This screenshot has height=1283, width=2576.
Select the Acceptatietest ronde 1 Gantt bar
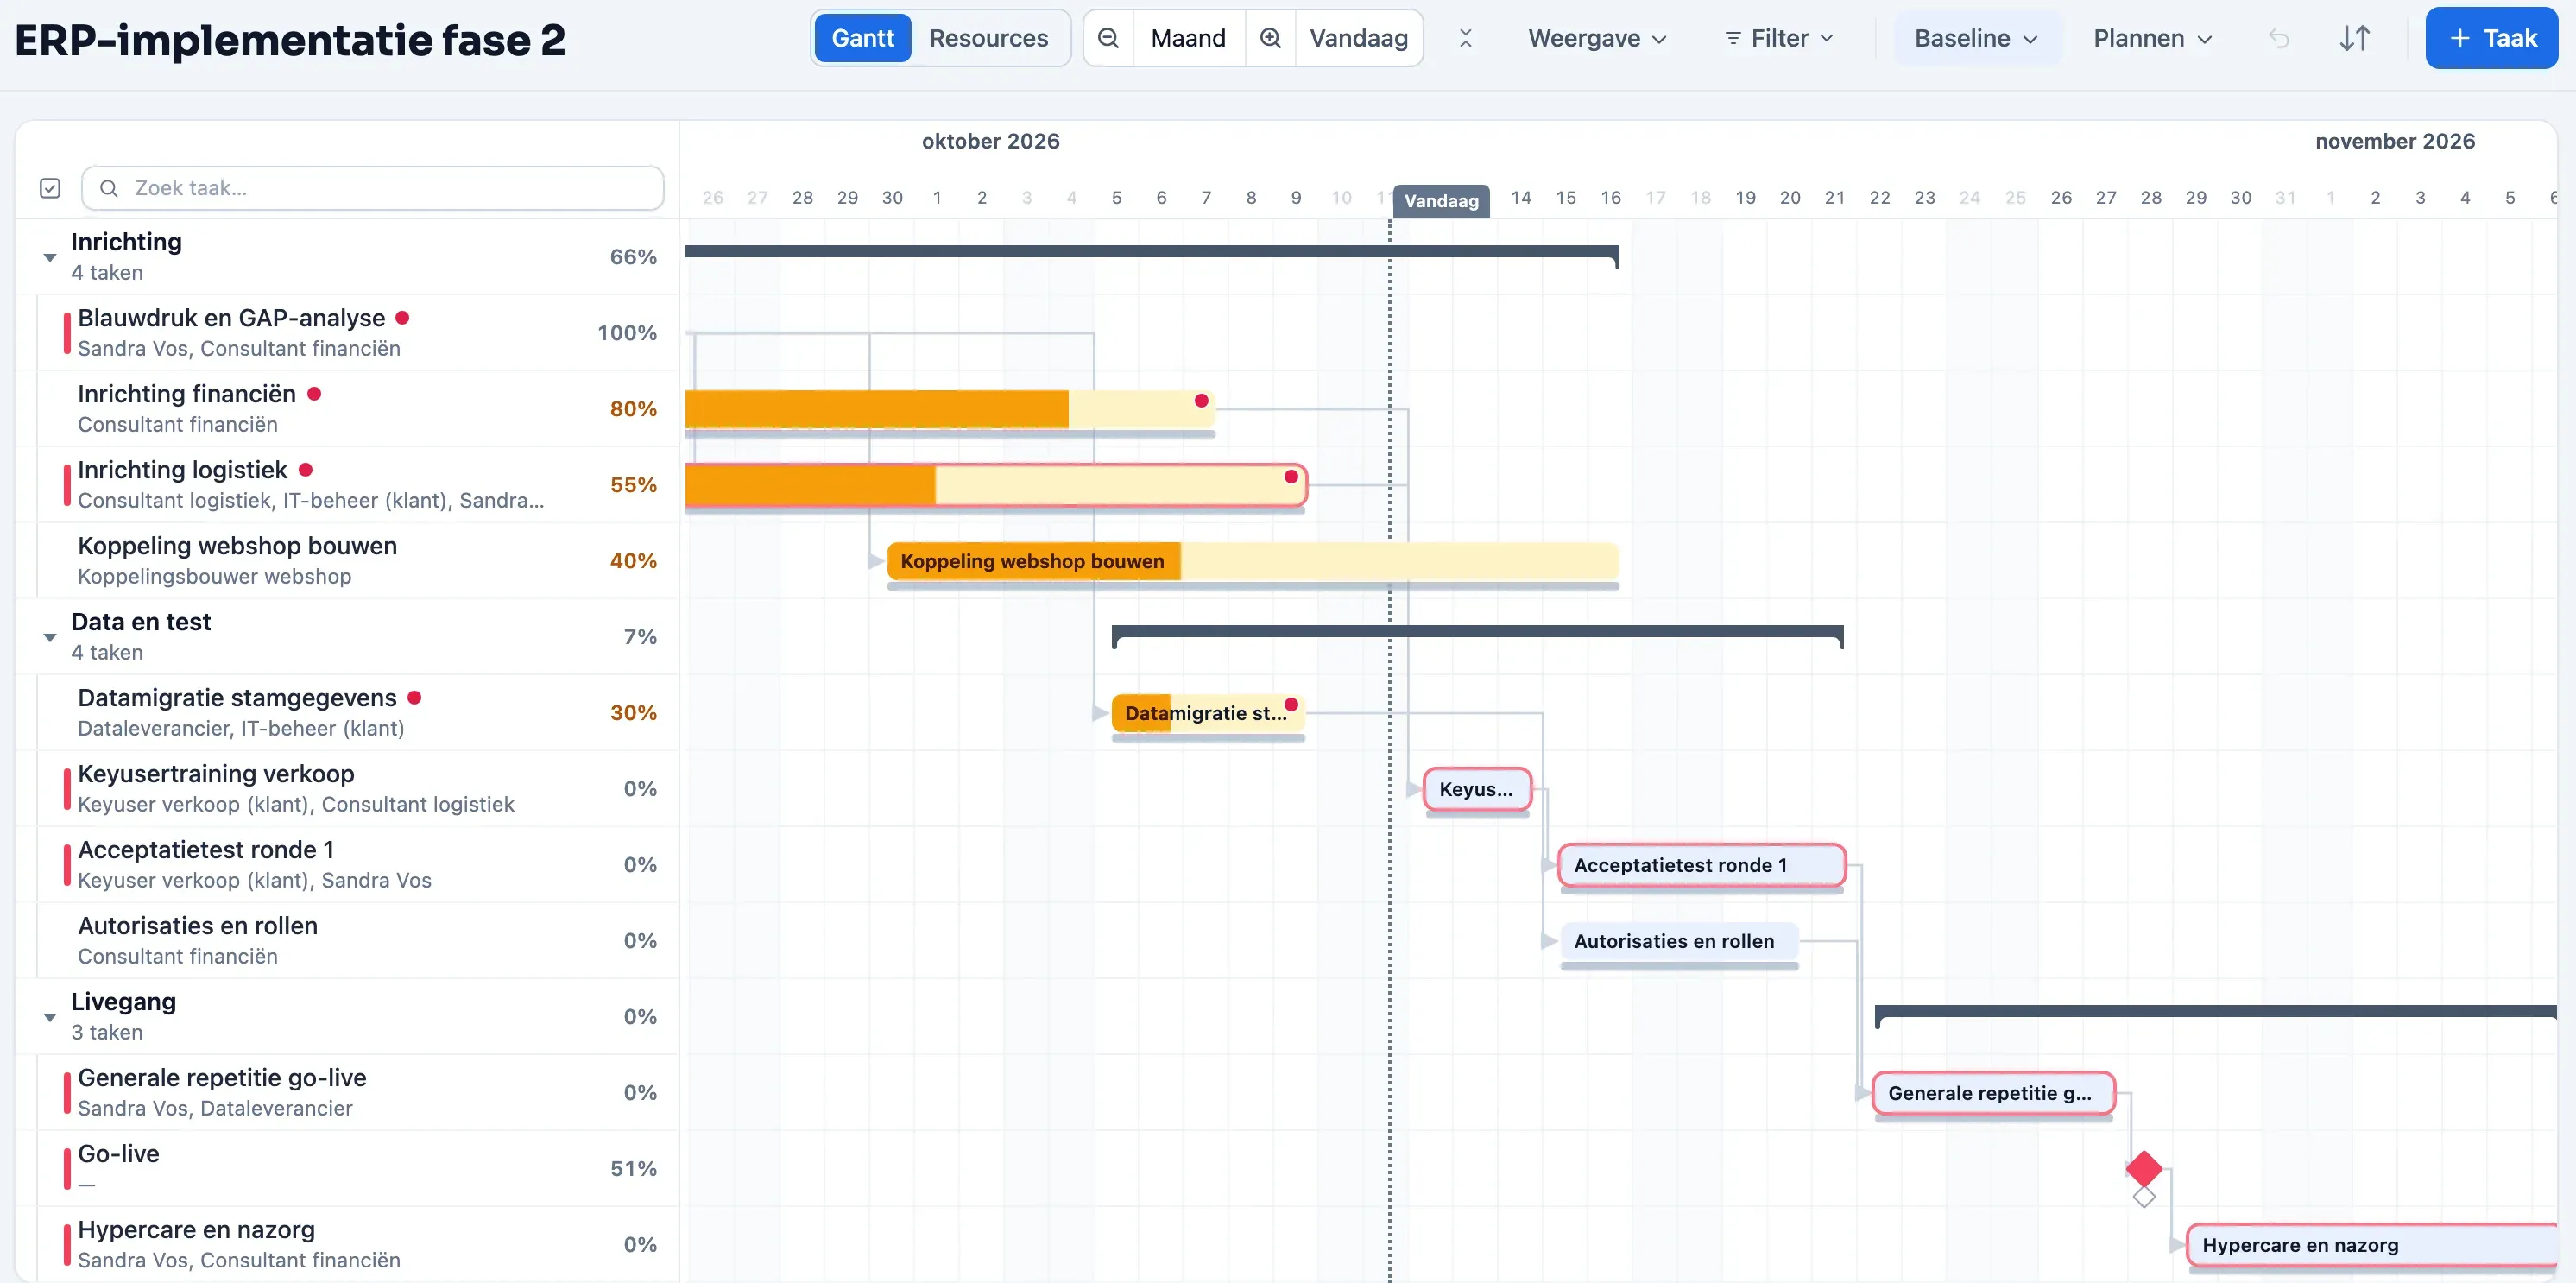(1702, 865)
